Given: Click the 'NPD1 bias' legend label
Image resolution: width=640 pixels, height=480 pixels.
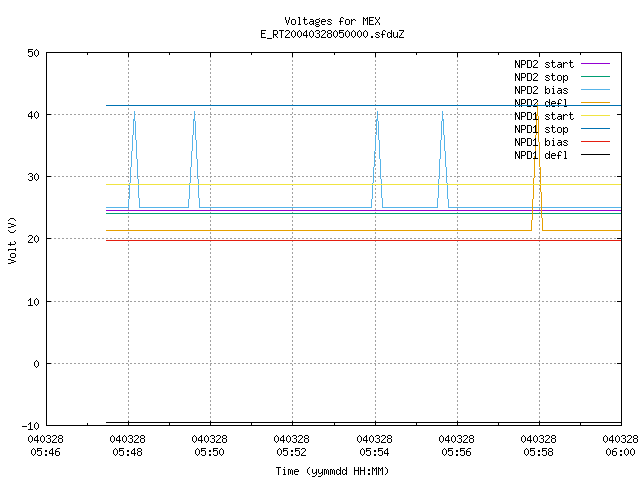Looking at the screenshot, I should [541, 142].
